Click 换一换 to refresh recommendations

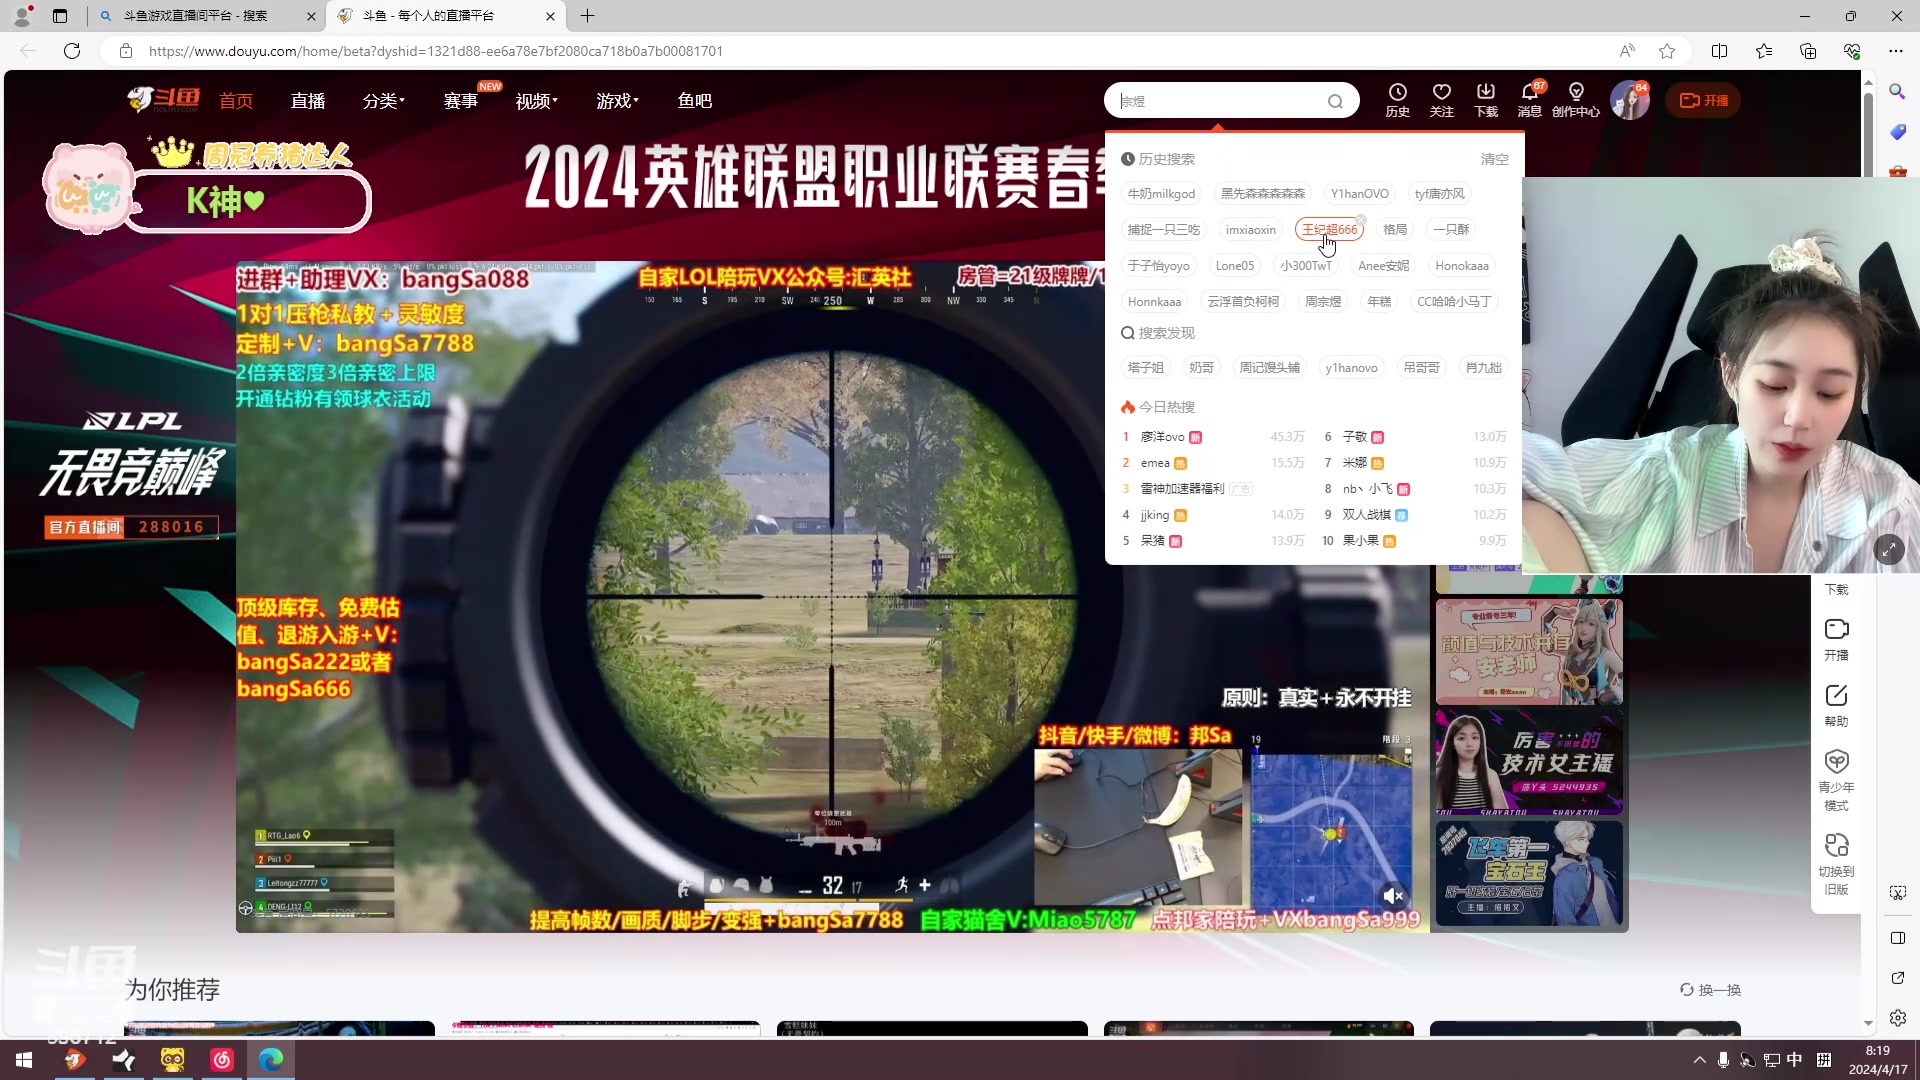[x=1711, y=990]
